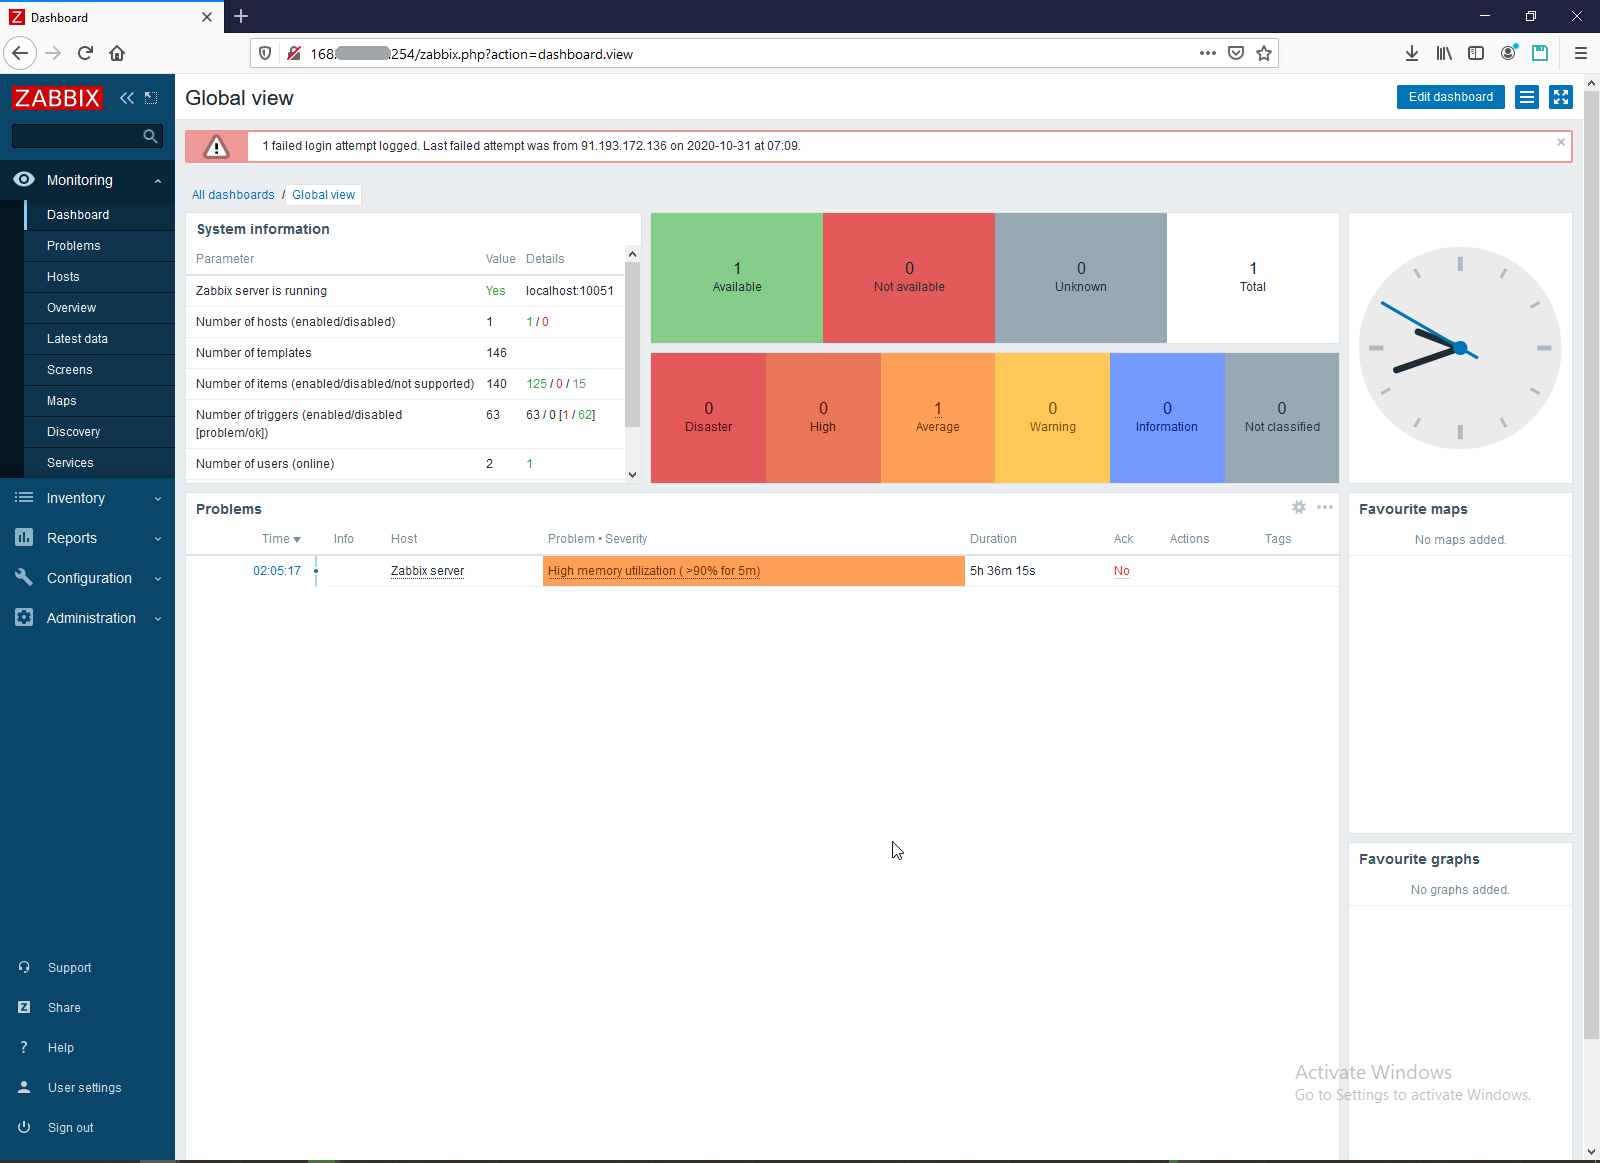Open the dashboard list menu icon
The height and width of the screenshot is (1163, 1600).
(x=1527, y=97)
